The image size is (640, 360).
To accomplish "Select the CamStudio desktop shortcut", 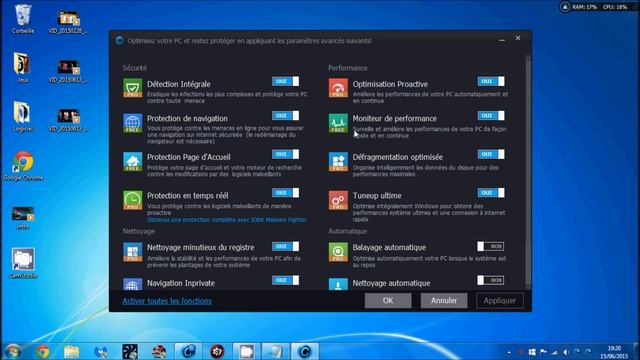I will tap(23, 264).
